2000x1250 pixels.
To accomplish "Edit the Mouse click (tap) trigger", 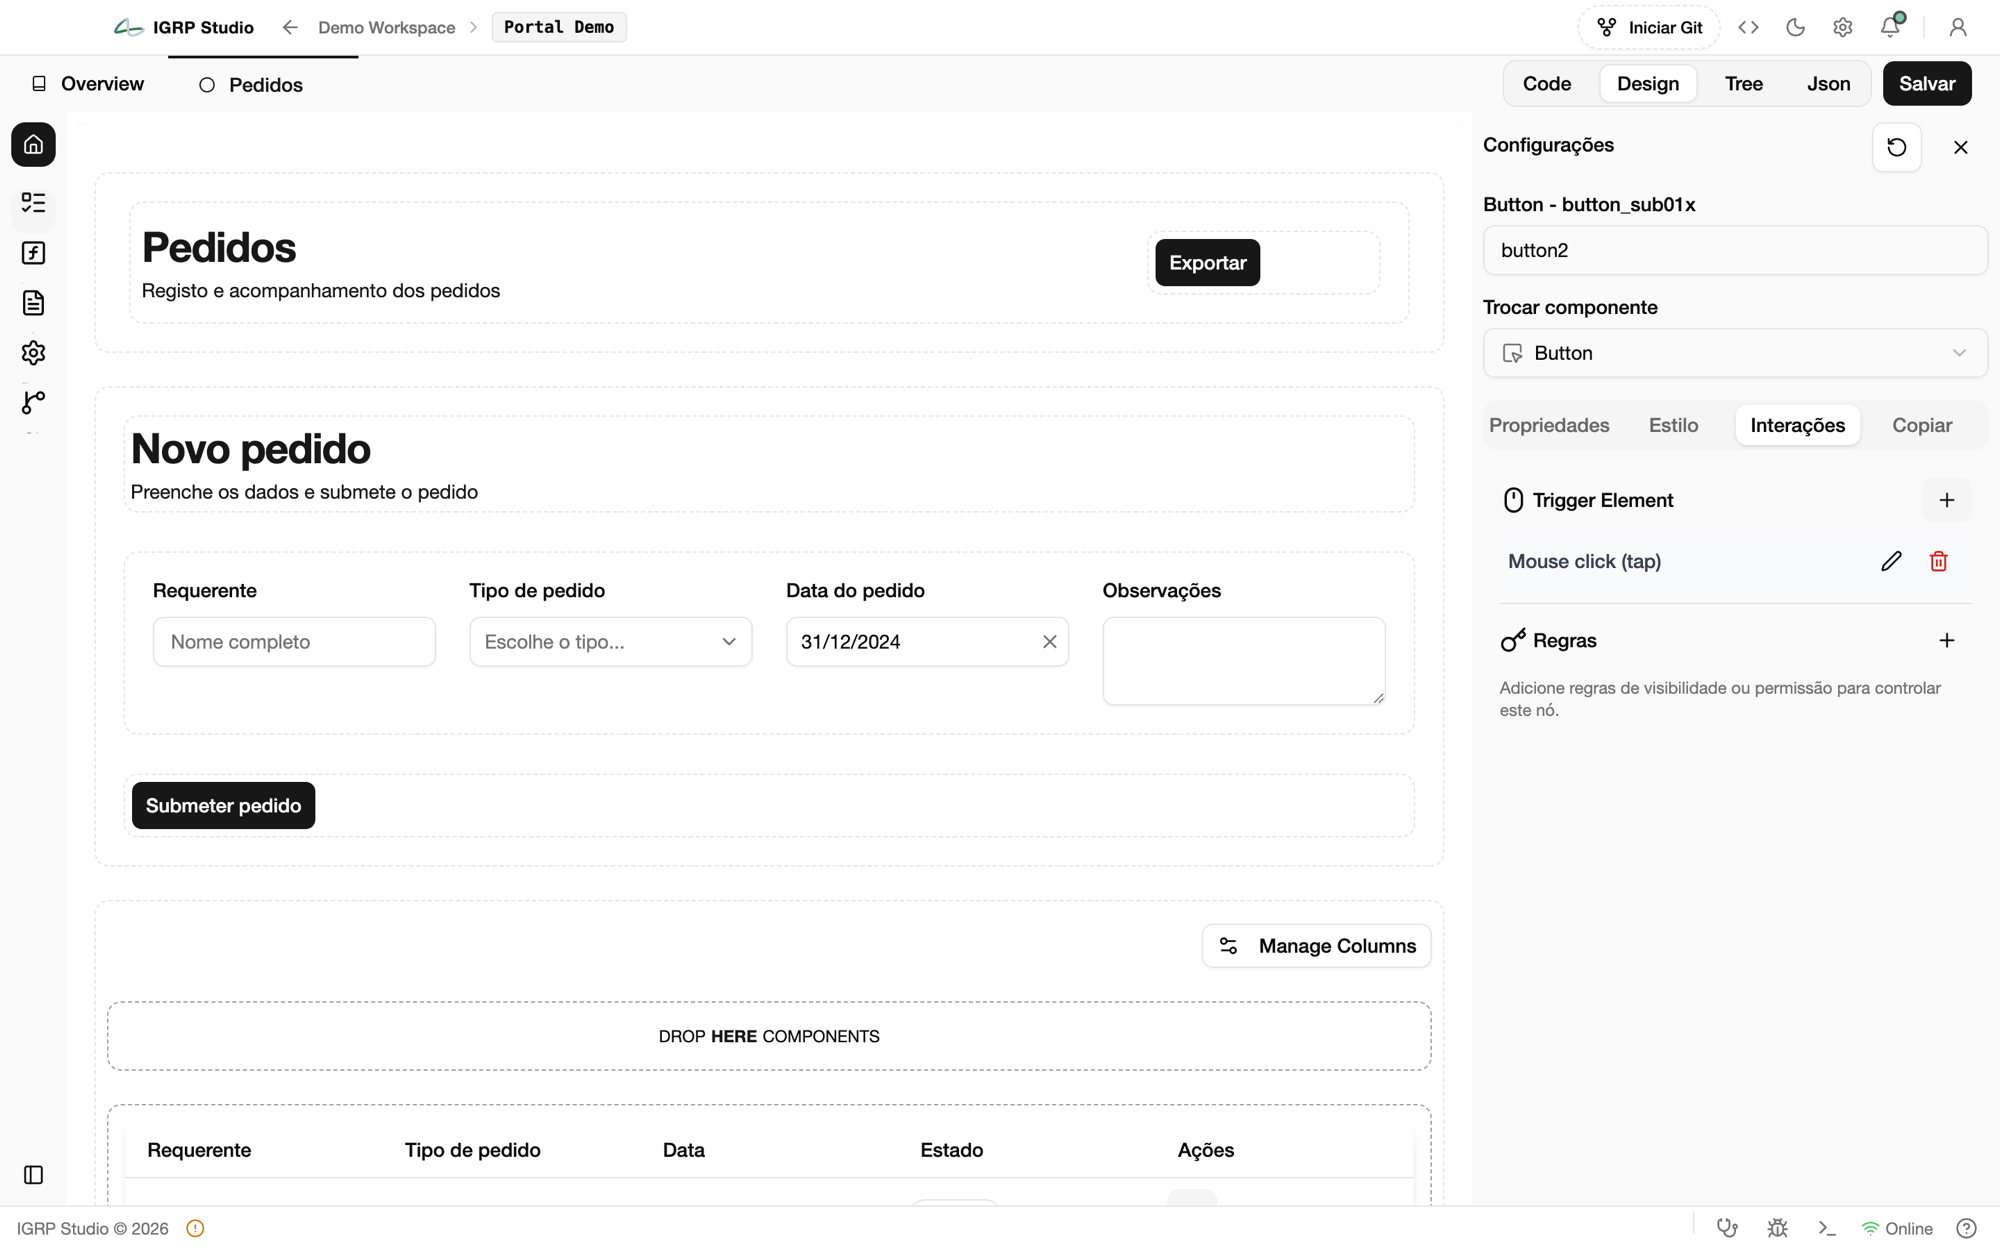I will pyautogui.click(x=1891, y=561).
